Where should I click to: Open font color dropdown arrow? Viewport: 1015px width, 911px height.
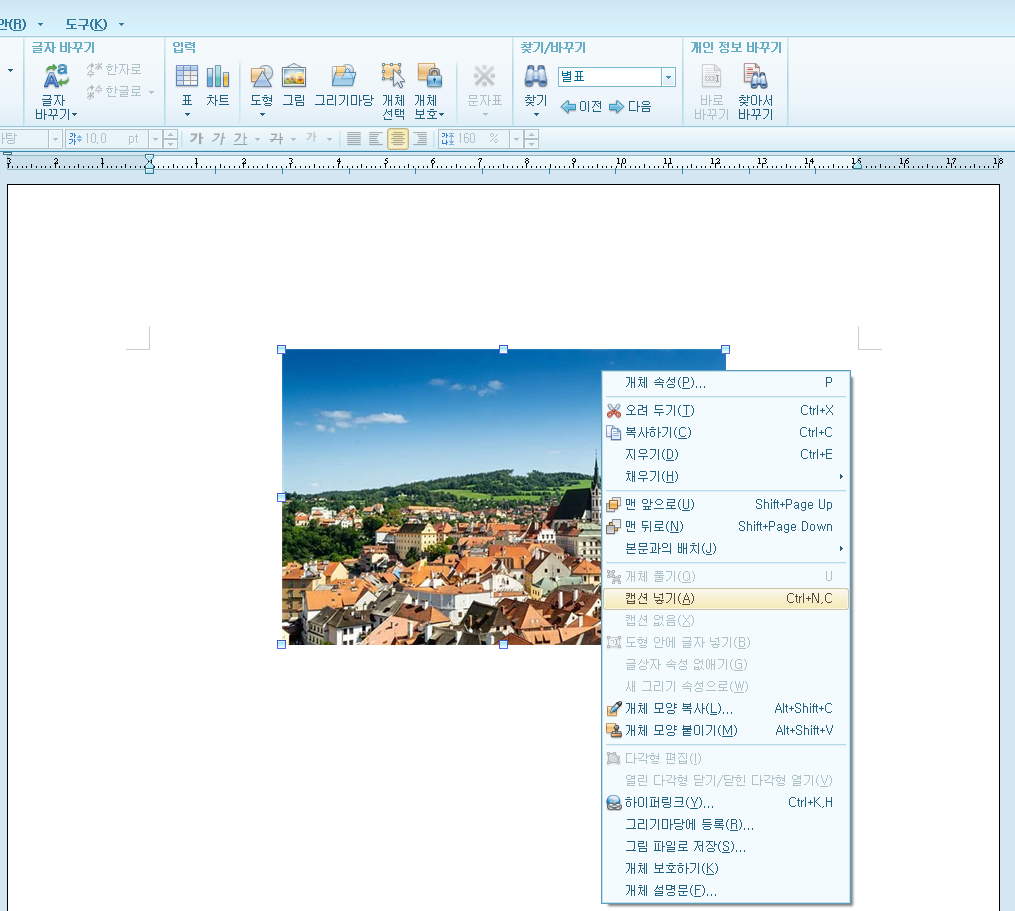[329, 139]
